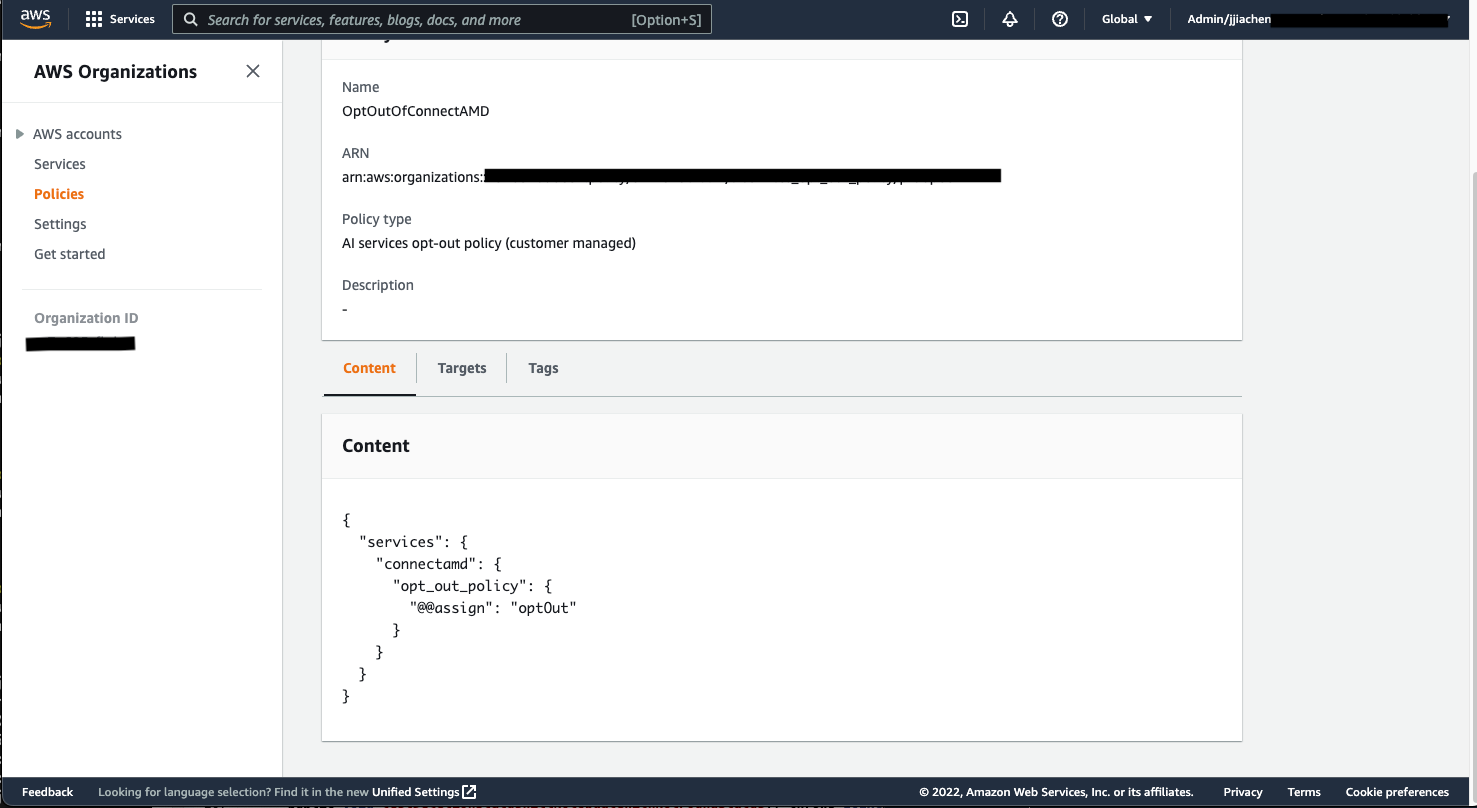Screen dimensions: 1477x808
Task: Click the ARN value text
Action: (x=671, y=176)
